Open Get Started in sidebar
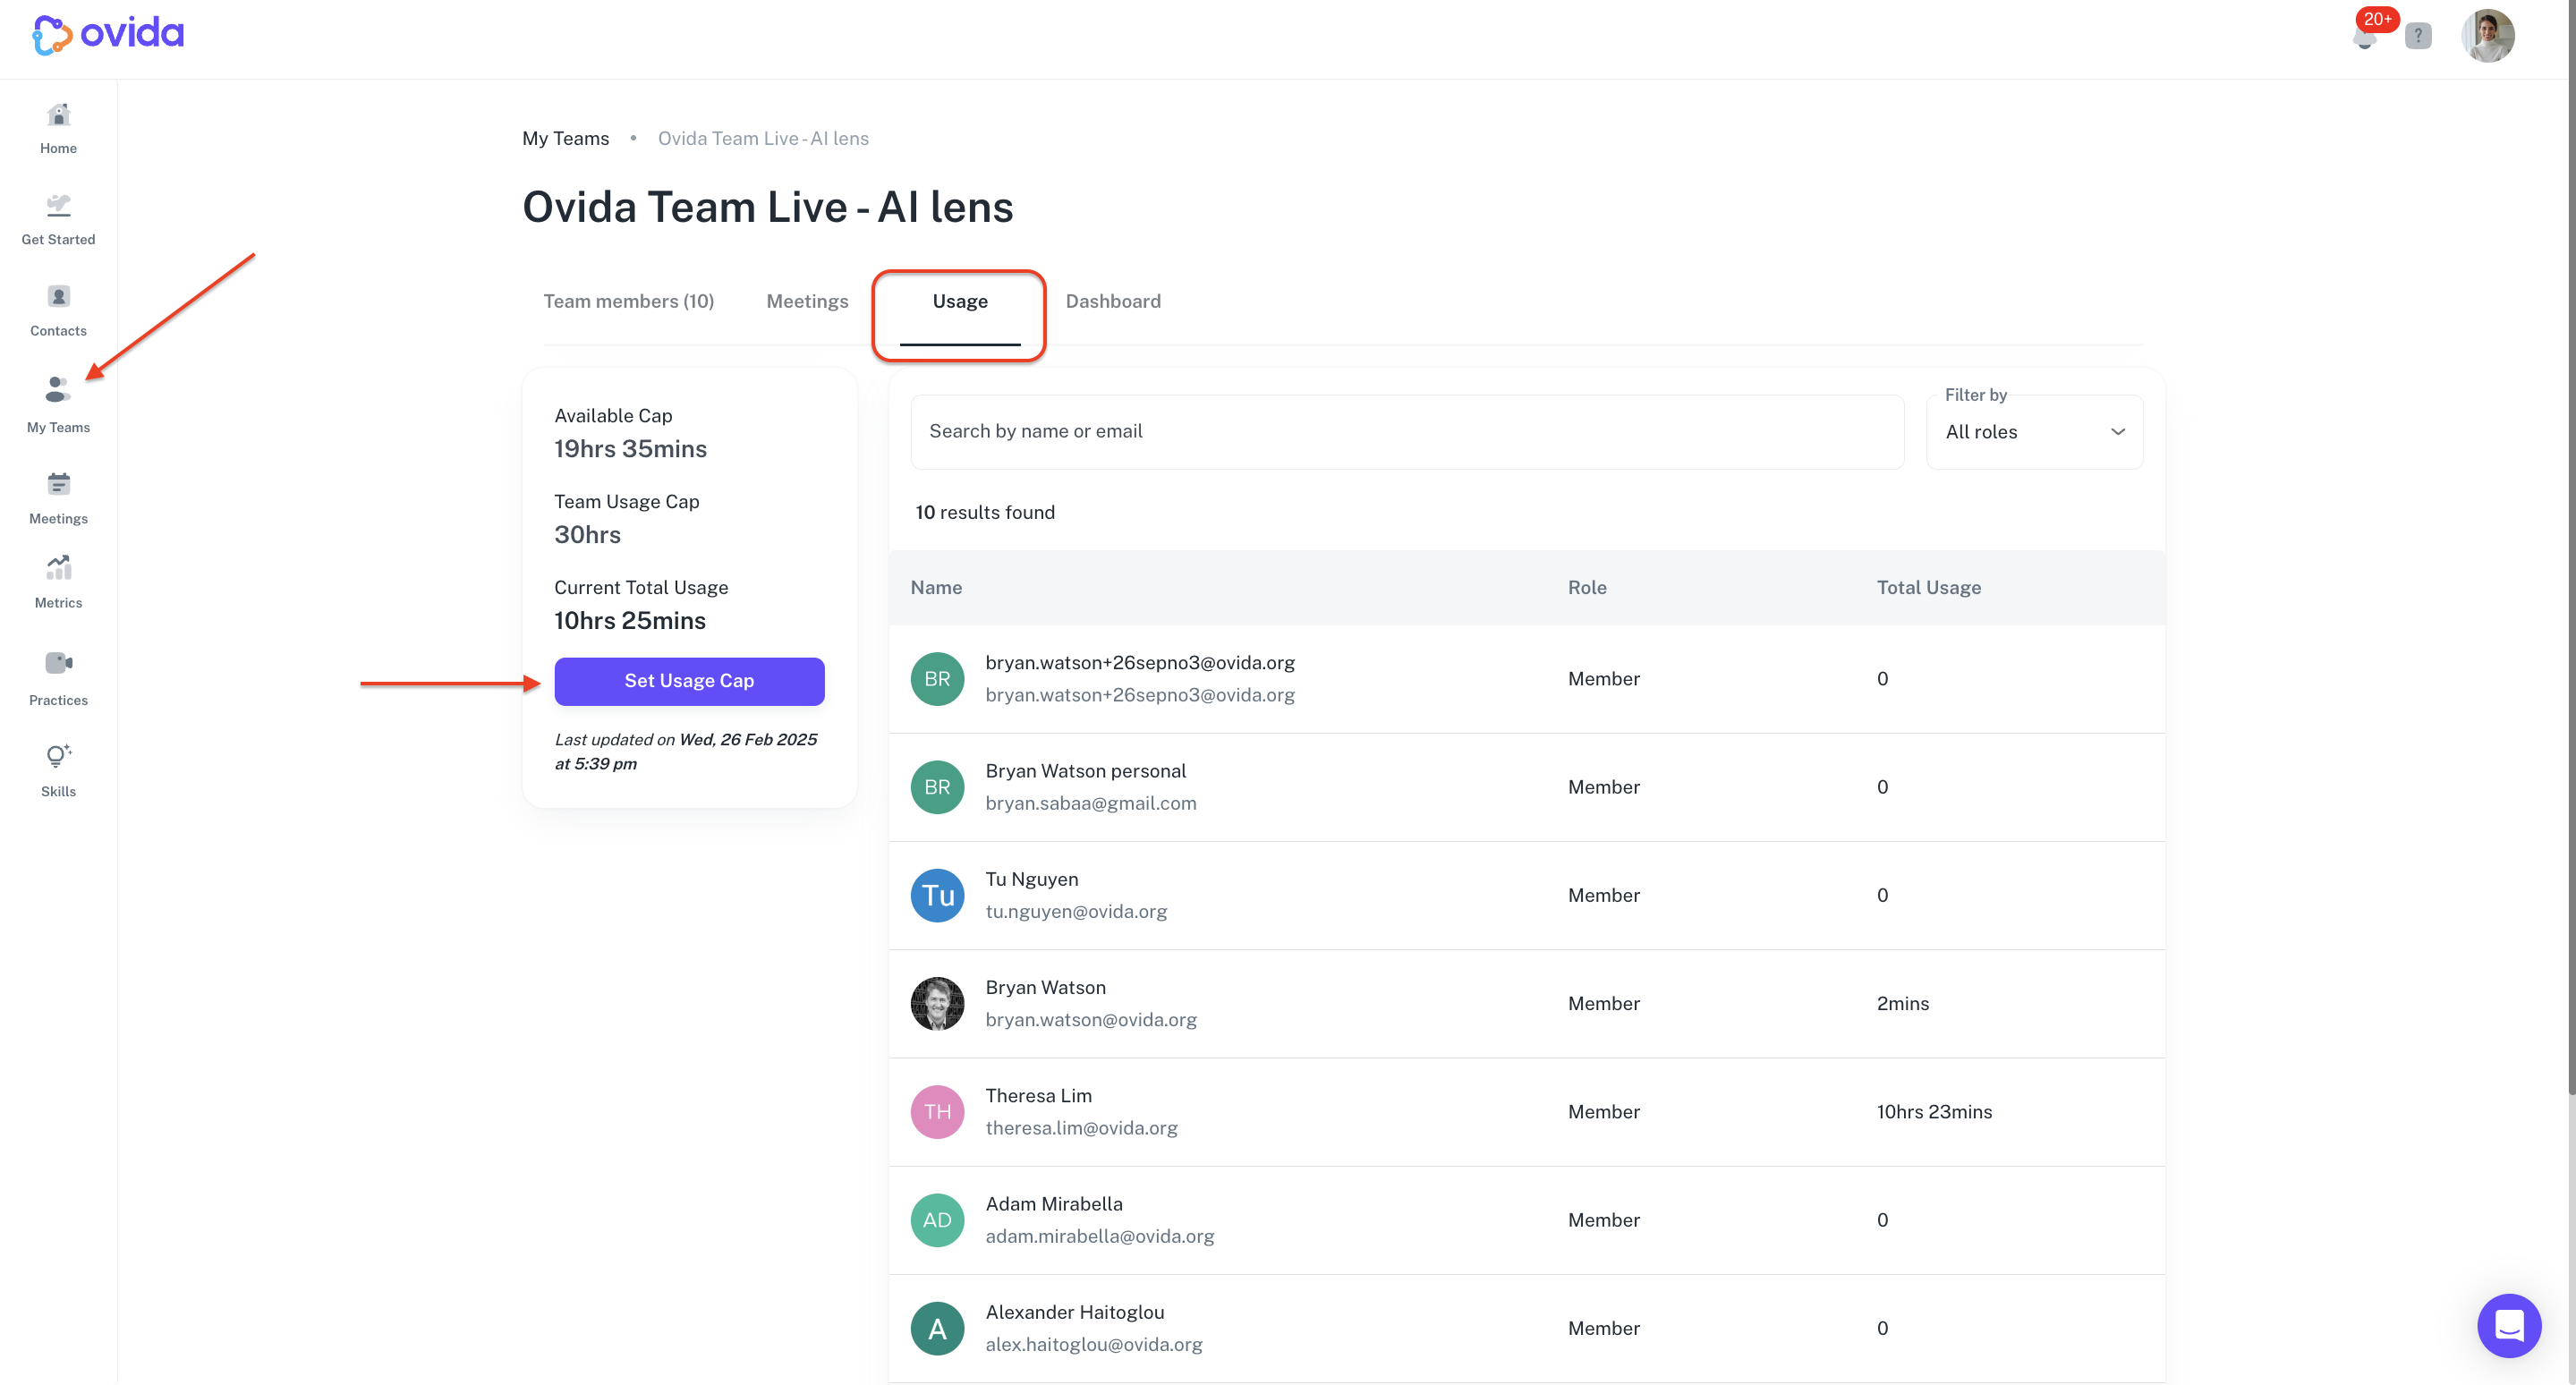Image resolution: width=2576 pixels, height=1385 pixels. pyautogui.click(x=58, y=220)
